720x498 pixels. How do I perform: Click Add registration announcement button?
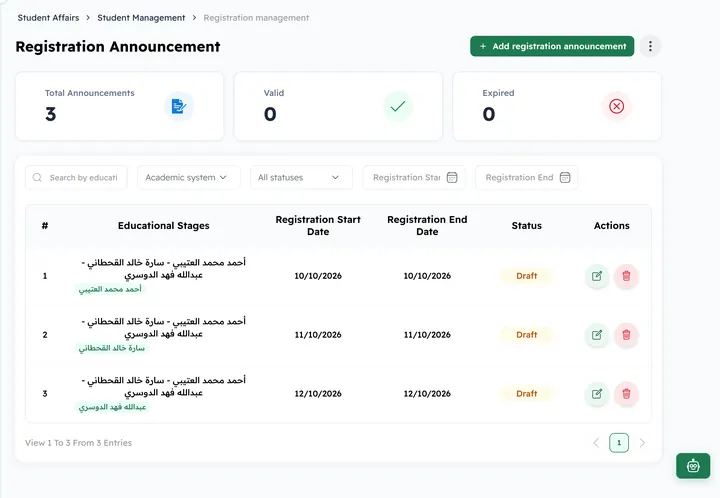coord(552,46)
